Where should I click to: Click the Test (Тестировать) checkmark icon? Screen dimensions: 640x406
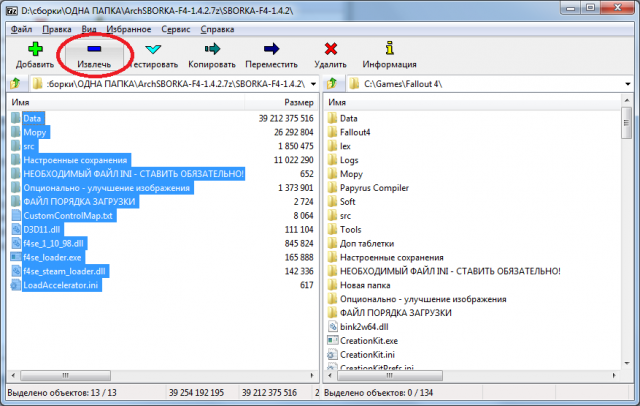pos(153,48)
